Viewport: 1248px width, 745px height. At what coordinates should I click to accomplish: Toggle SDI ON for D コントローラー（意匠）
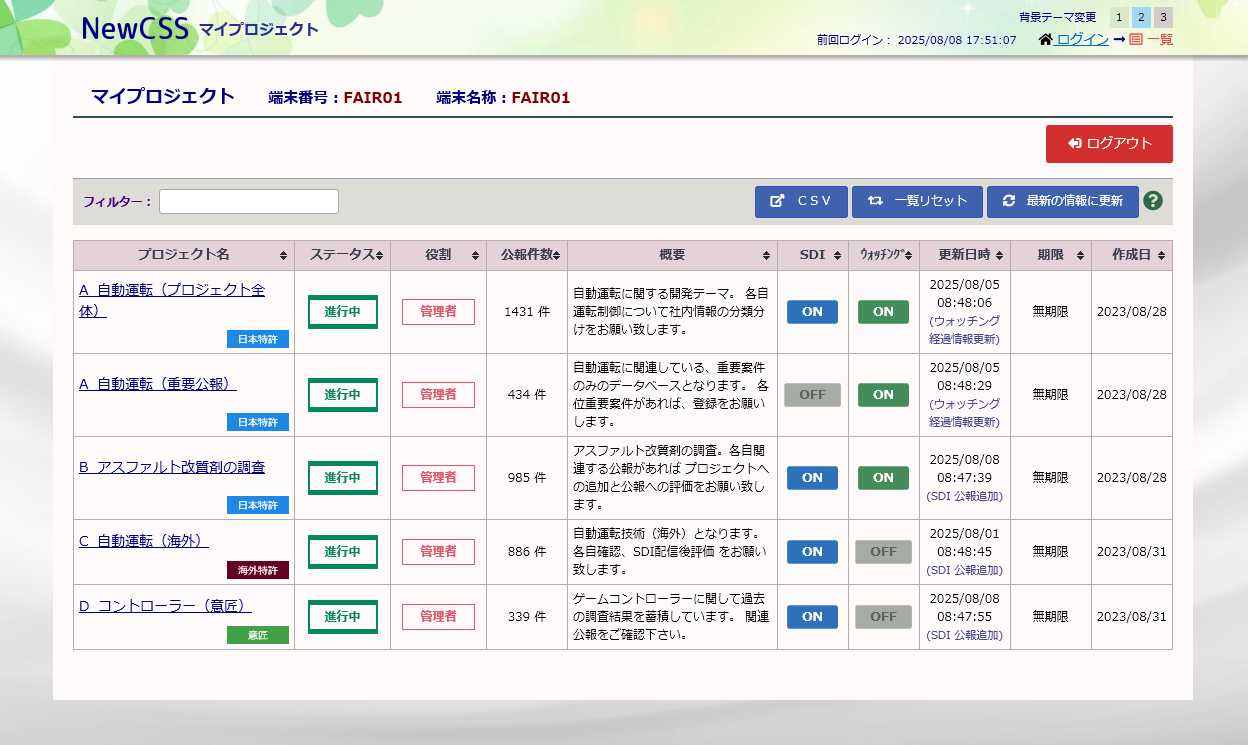point(812,617)
